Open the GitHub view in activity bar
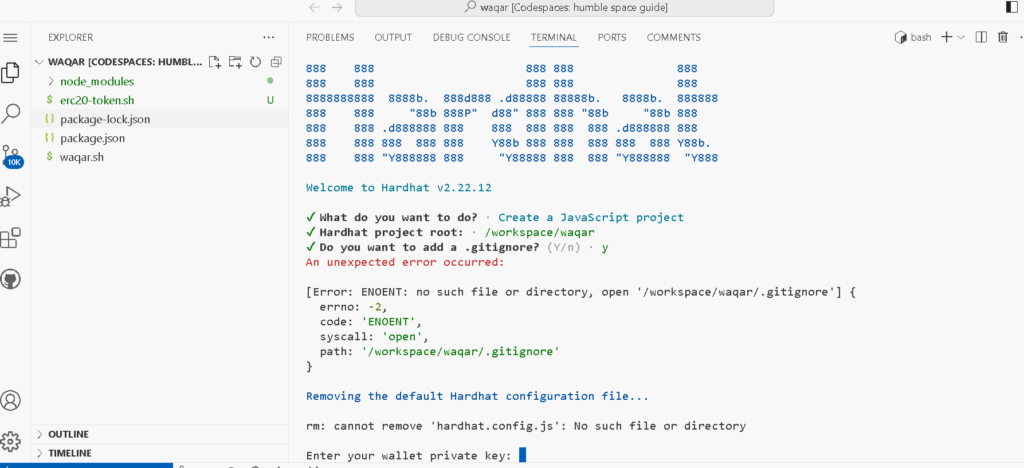This screenshot has width=1024, height=468. tap(11, 279)
